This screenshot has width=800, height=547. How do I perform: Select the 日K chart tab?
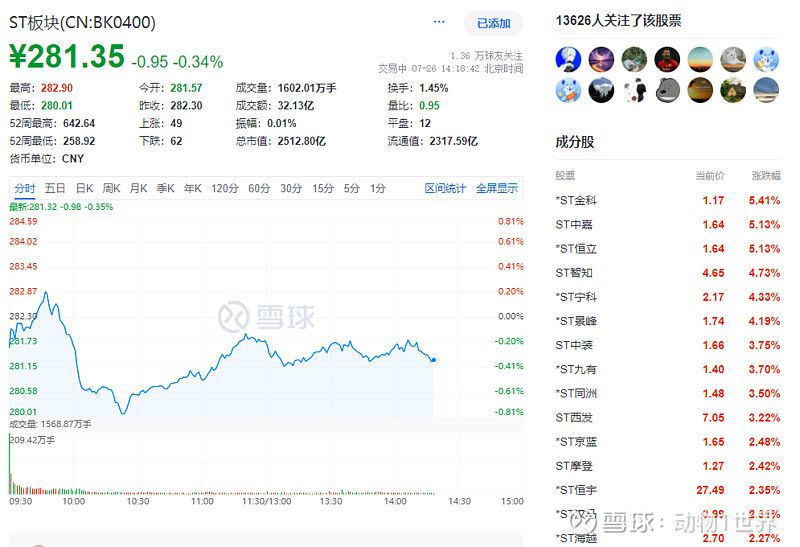tap(84, 188)
